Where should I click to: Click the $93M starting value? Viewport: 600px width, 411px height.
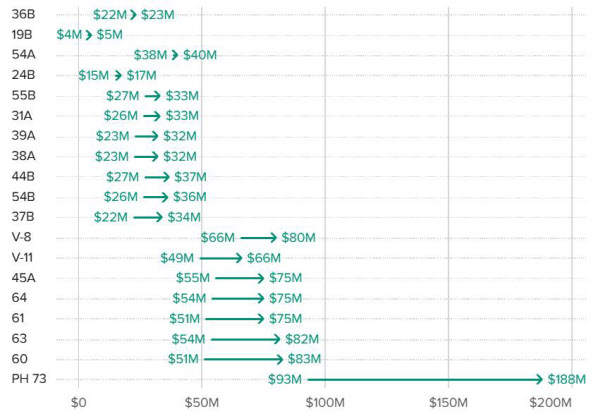coord(286,379)
